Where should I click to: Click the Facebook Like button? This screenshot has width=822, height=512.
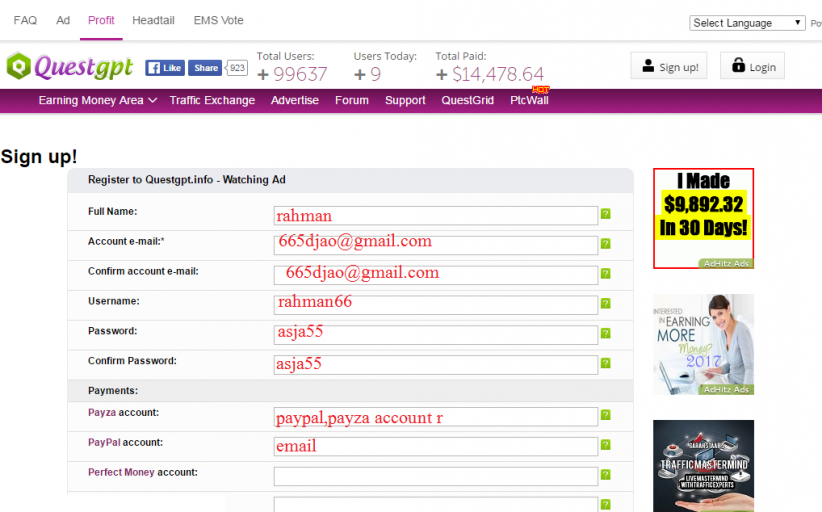(x=165, y=68)
